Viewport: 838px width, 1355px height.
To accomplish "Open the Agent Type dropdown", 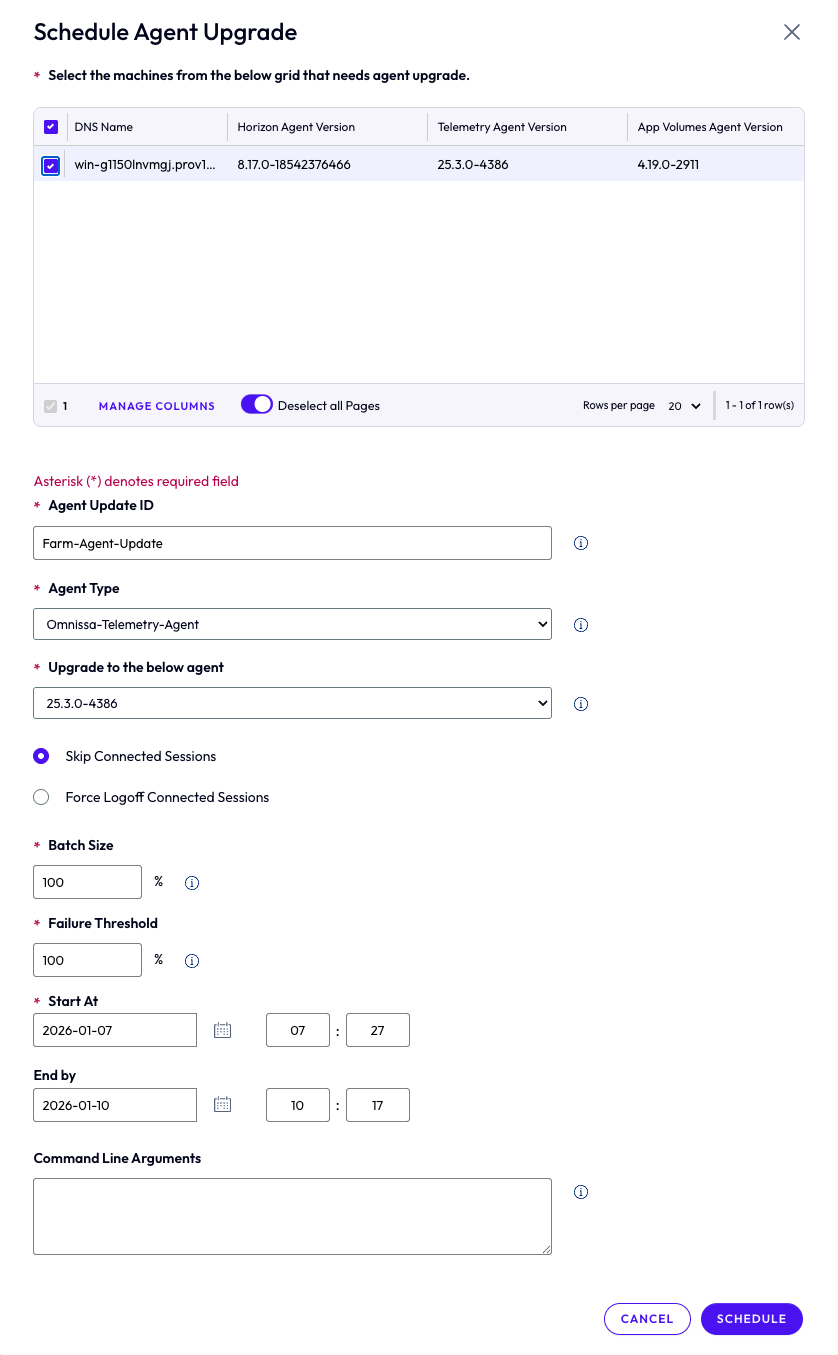I will (292, 624).
